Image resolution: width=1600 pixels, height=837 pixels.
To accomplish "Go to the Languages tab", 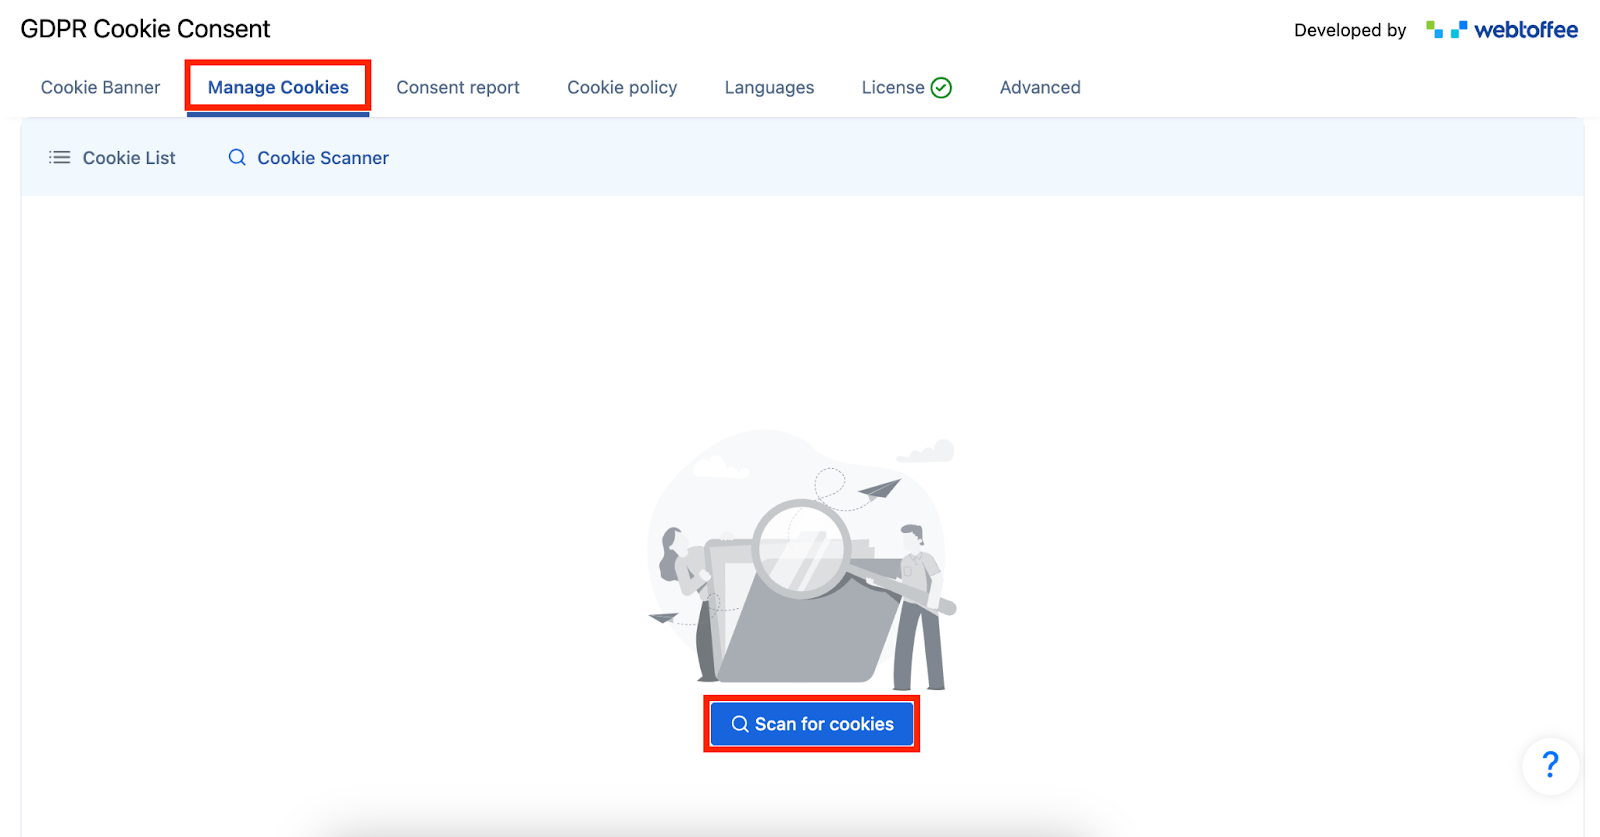I will [x=769, y=88].
